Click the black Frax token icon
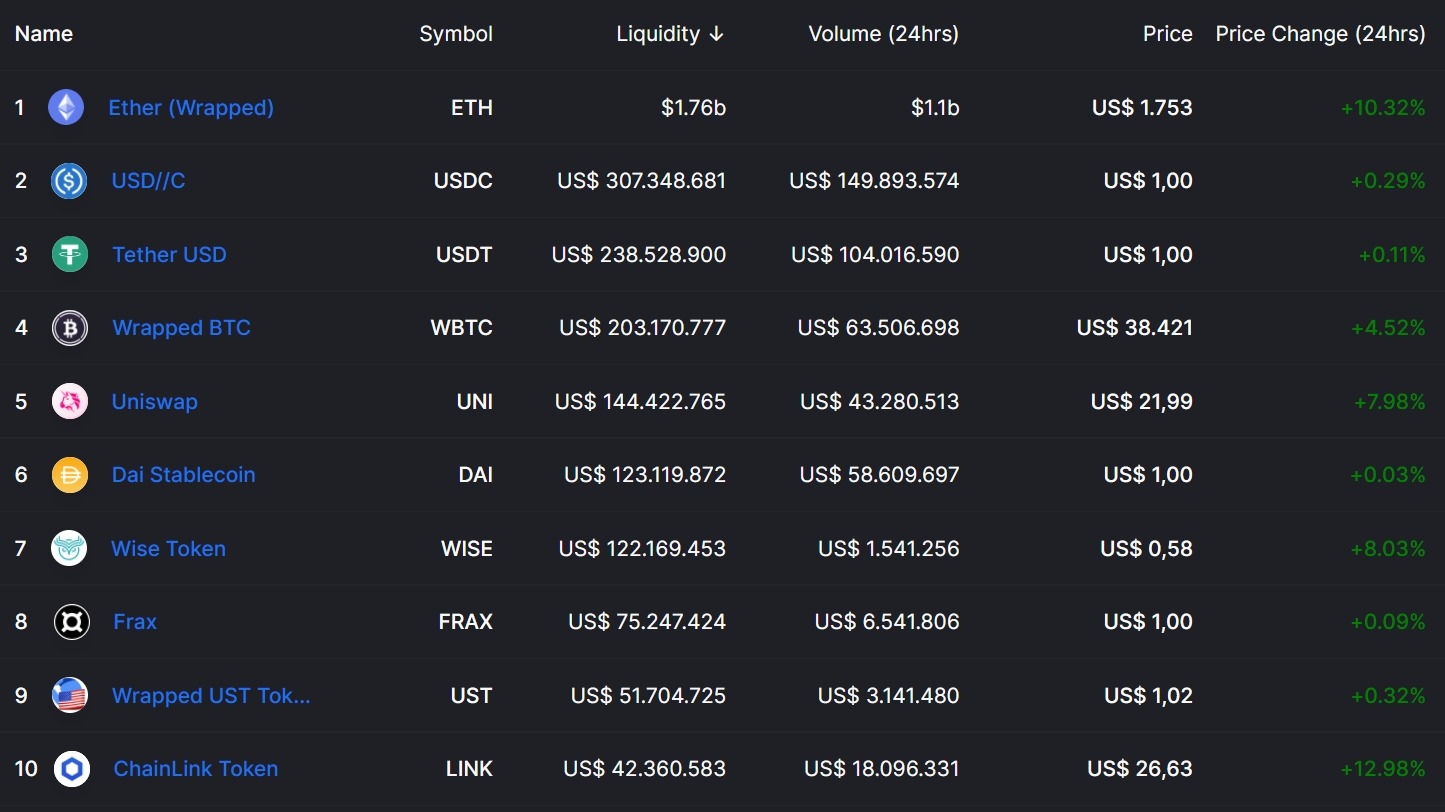 click(x=72, y=622)
